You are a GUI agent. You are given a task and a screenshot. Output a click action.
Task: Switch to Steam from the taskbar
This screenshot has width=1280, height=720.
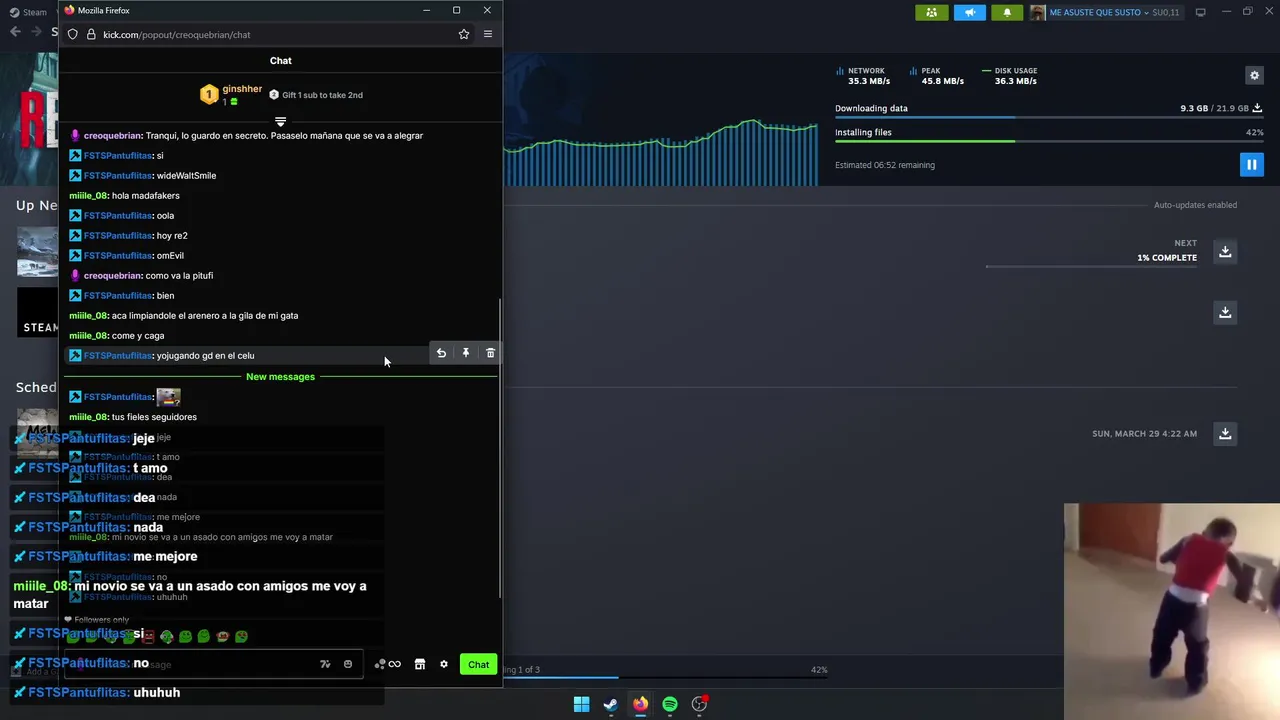(611, 704)
